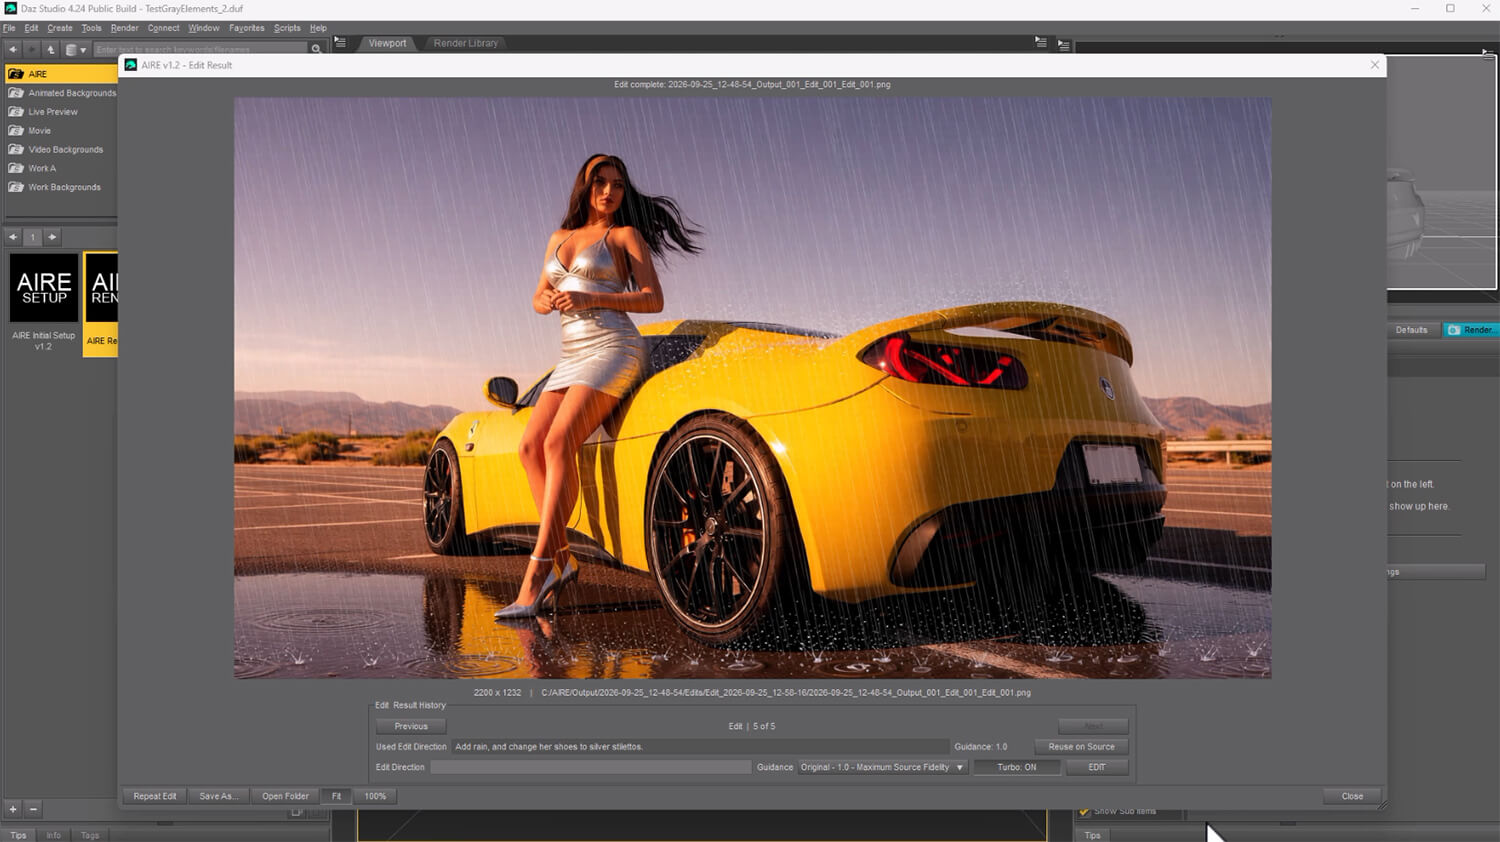Click the Open Folder button
This screenshot has height=842, width=1500.
coord(285,796)
